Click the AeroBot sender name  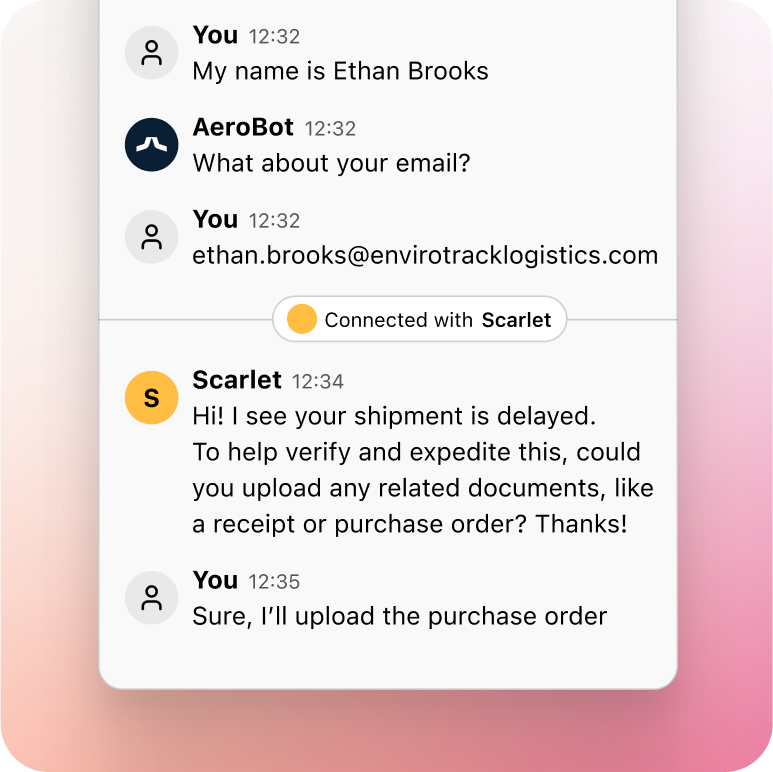tap(243, 127)
